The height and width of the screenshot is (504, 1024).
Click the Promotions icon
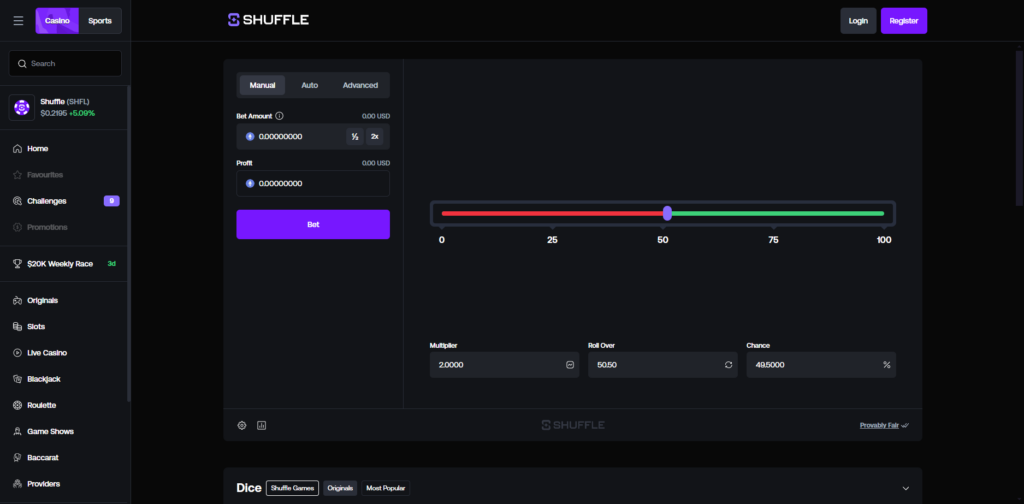[x=18, y=227]
